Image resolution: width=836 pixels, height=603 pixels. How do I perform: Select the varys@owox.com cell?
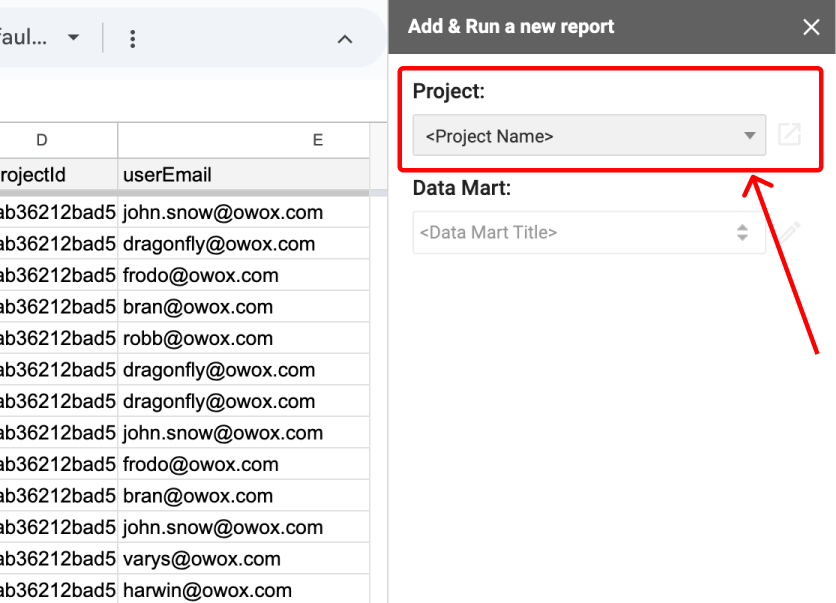click(x=244, y=559)
